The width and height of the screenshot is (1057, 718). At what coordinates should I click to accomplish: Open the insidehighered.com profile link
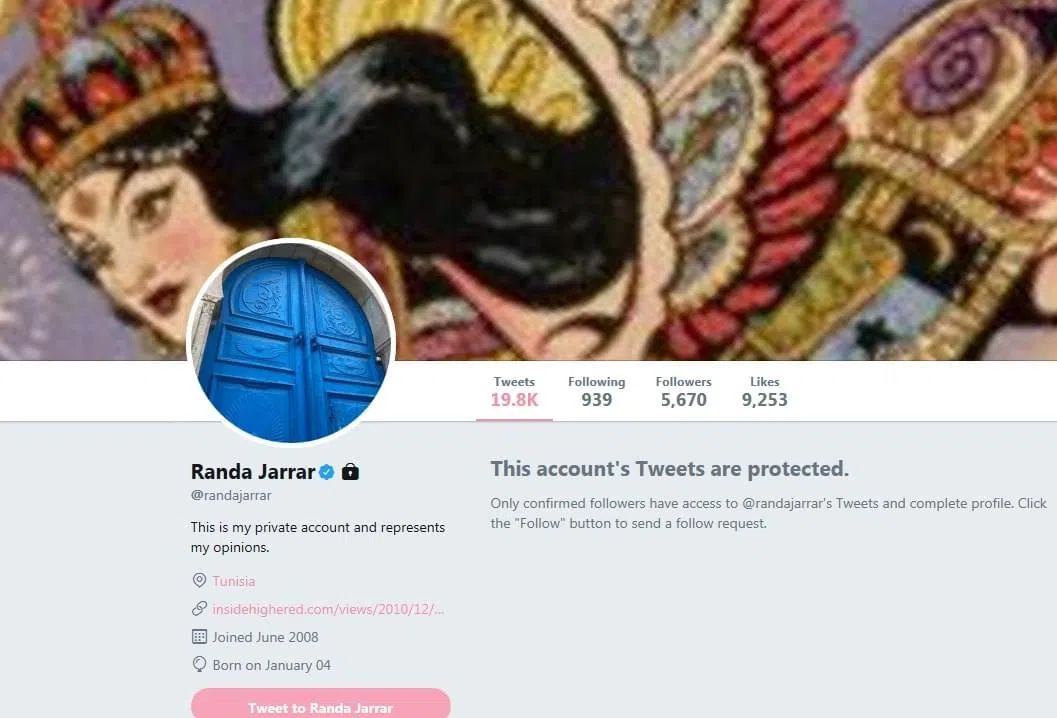328,609
